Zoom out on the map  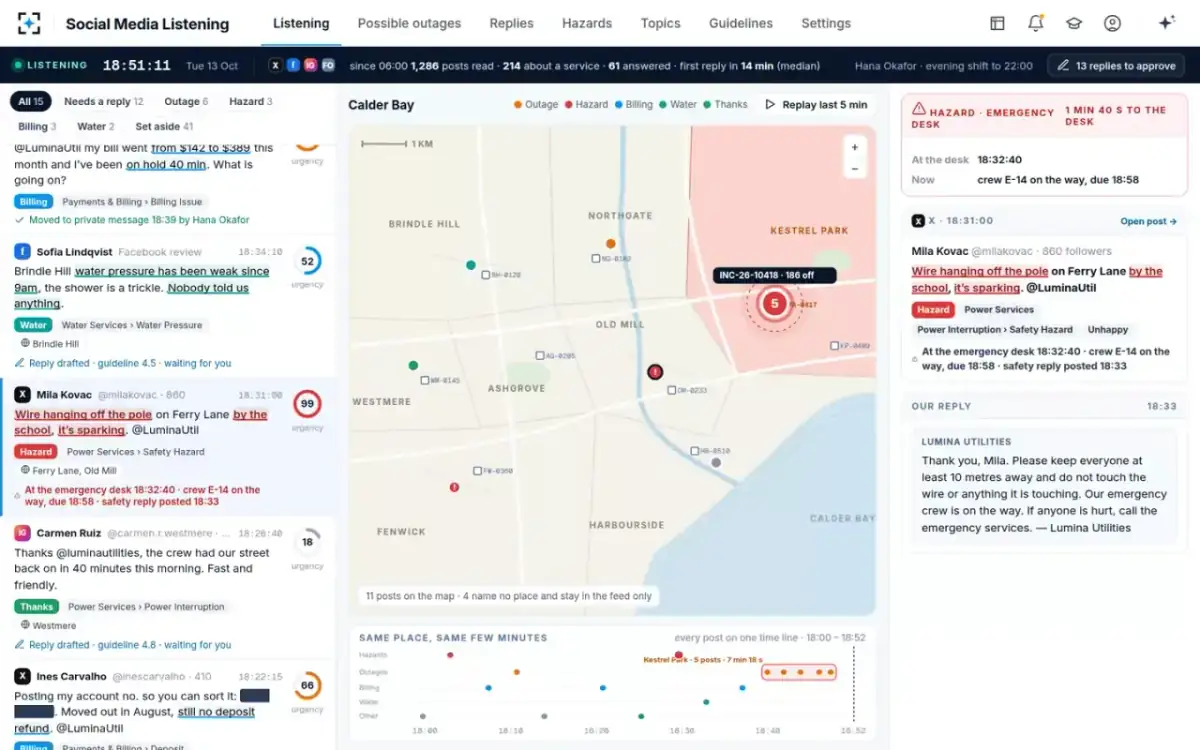point(854,169)
